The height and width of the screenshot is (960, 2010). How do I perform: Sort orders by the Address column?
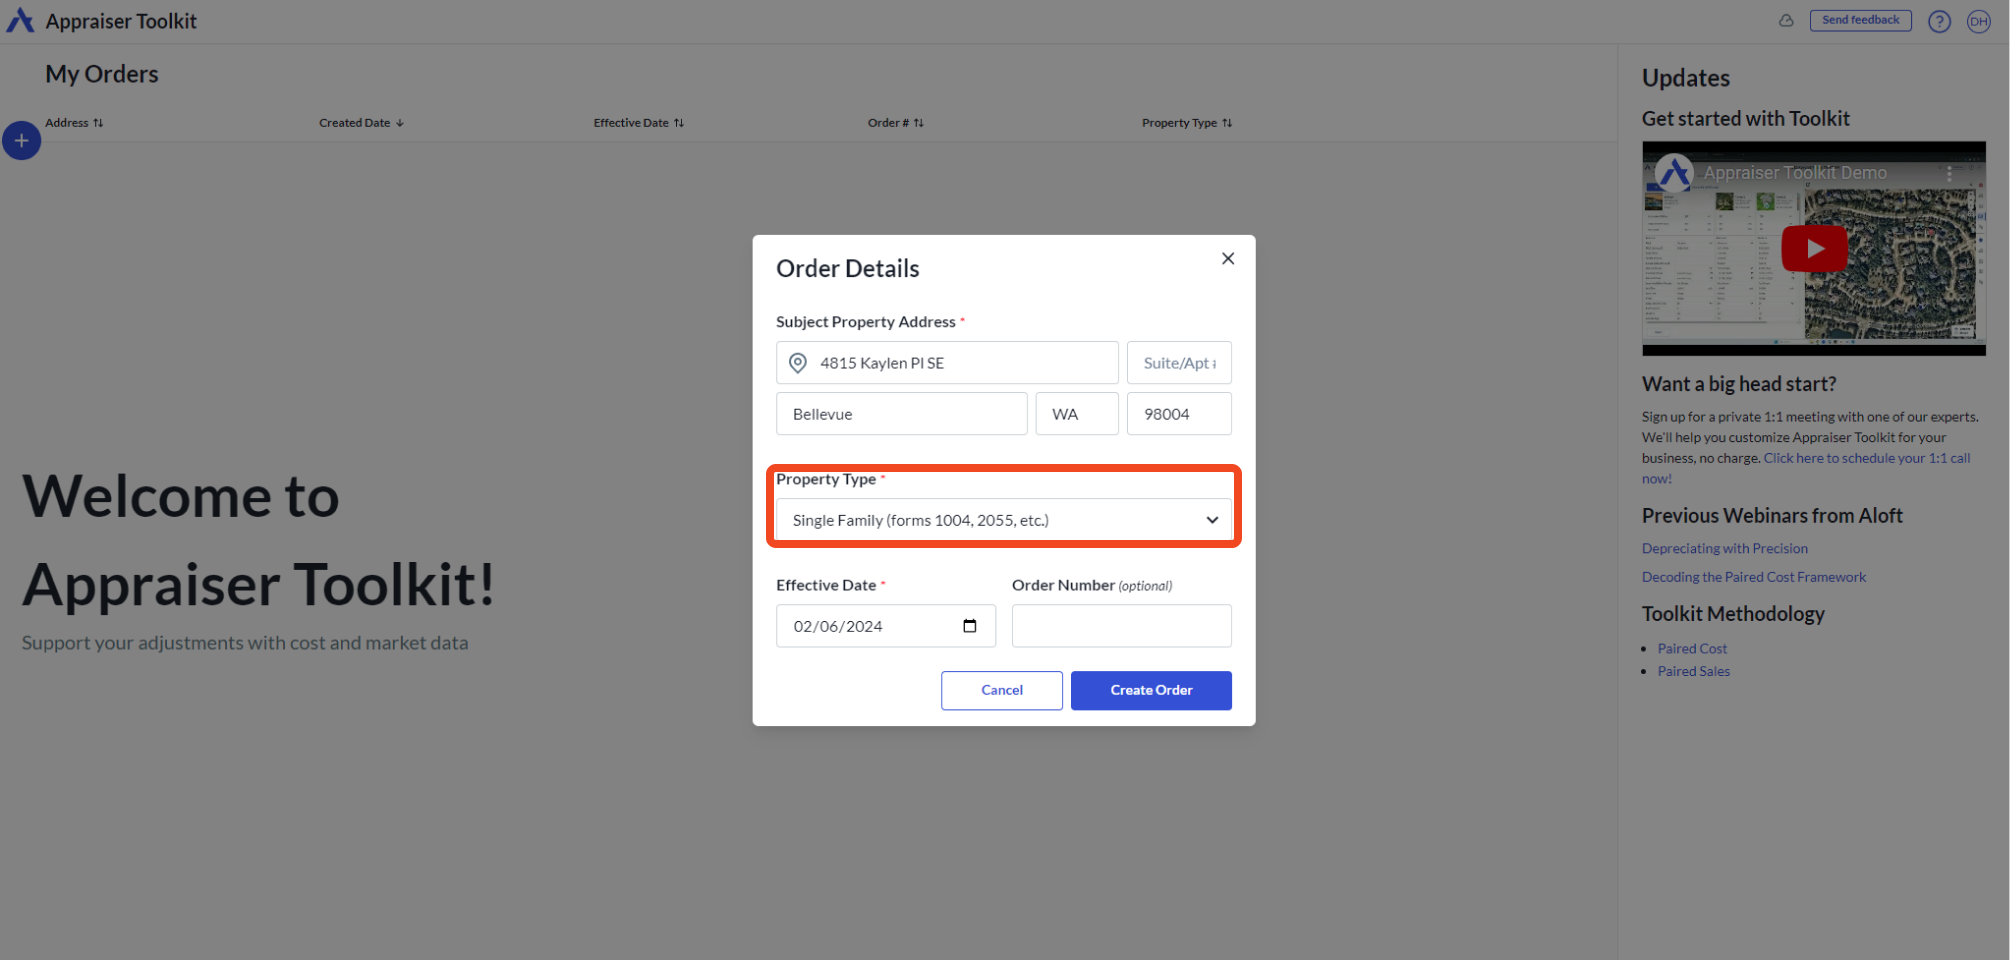tap(74, 123)
